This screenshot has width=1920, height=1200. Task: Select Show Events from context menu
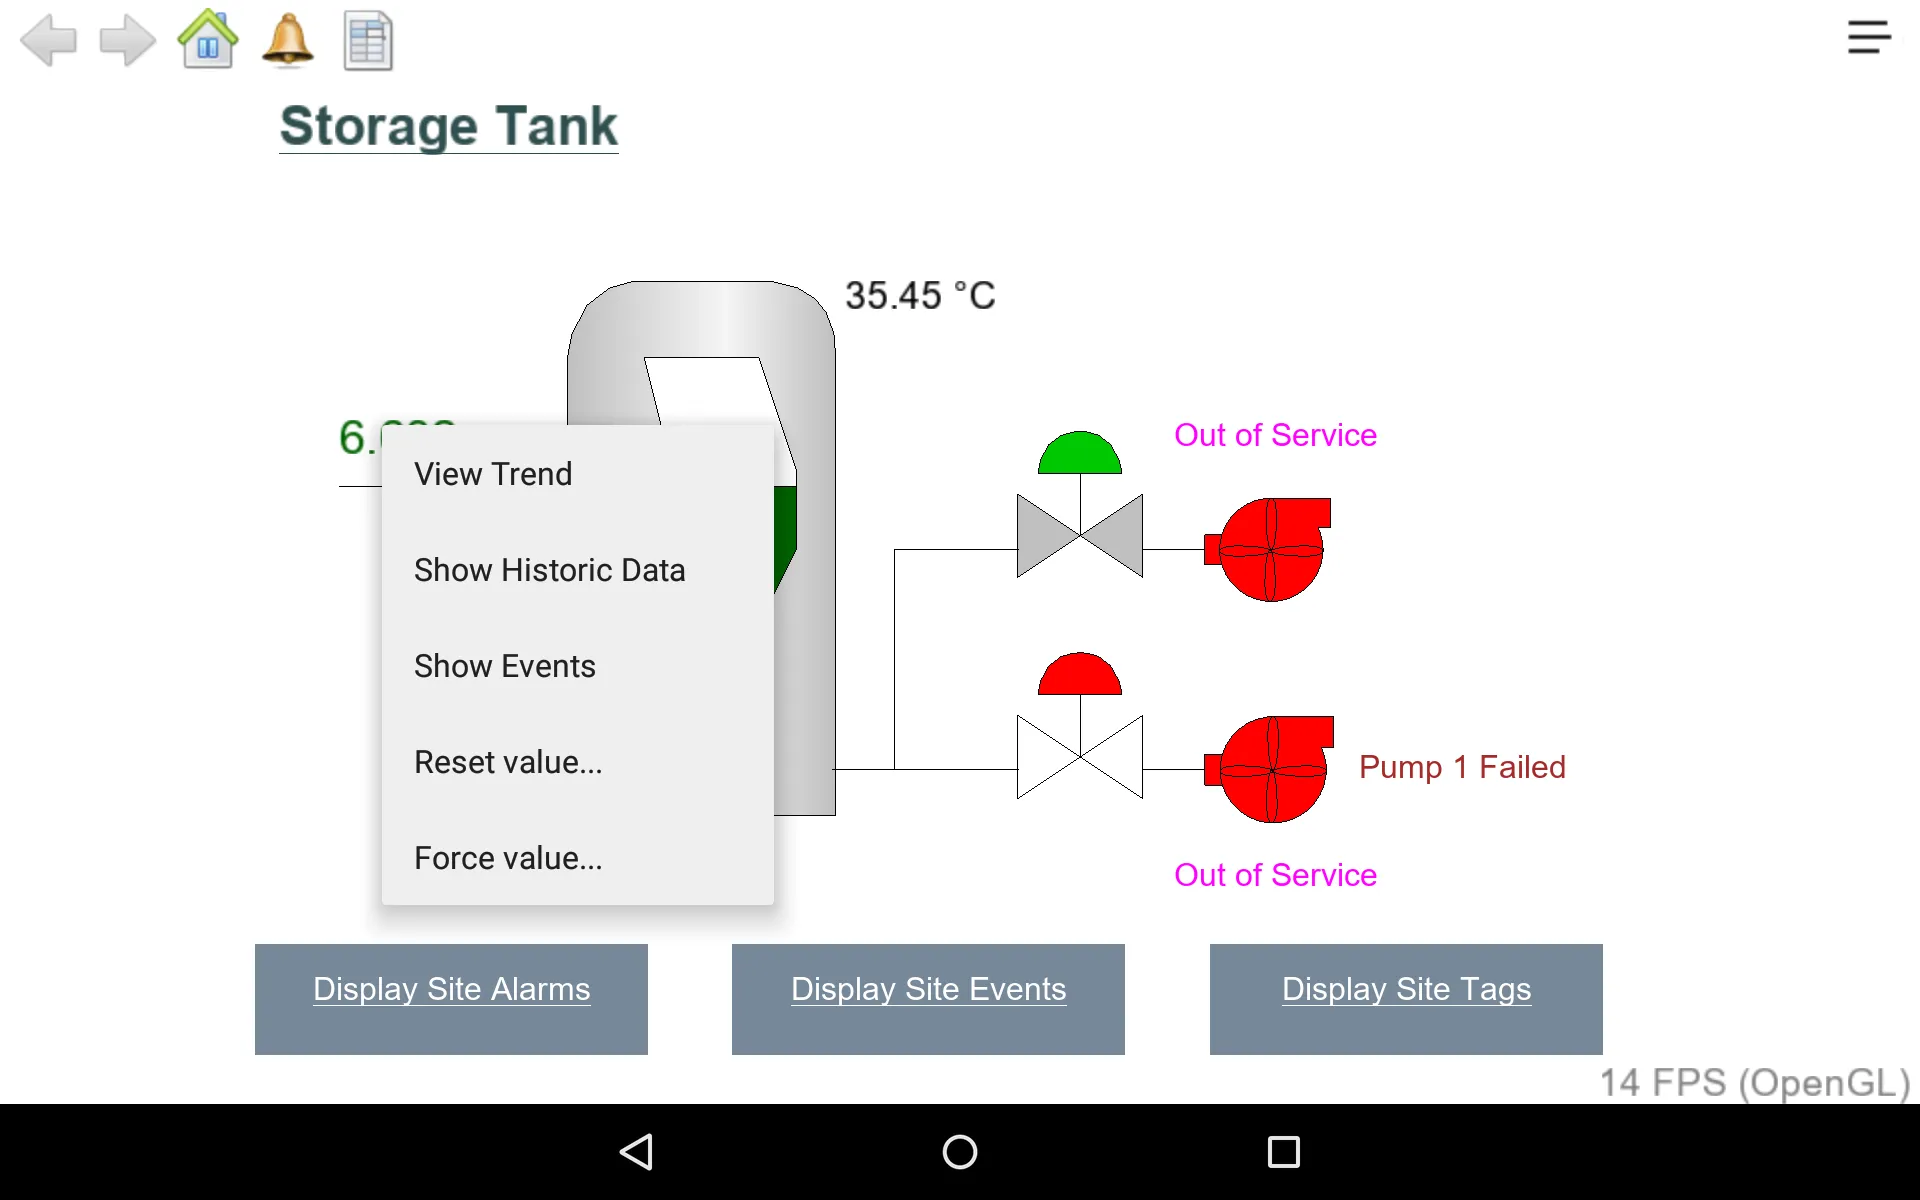(503, 665)
